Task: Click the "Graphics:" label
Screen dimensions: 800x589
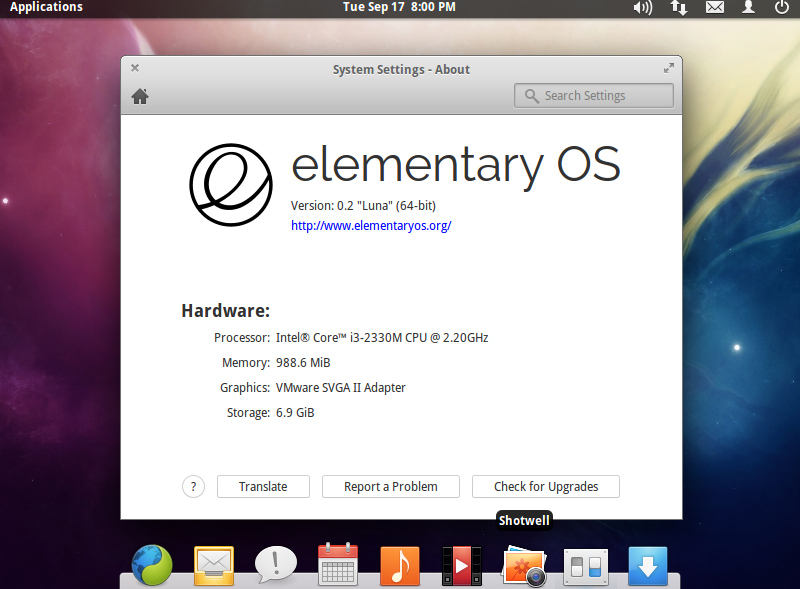Action: pyautogui.click(x=245, y=388)
